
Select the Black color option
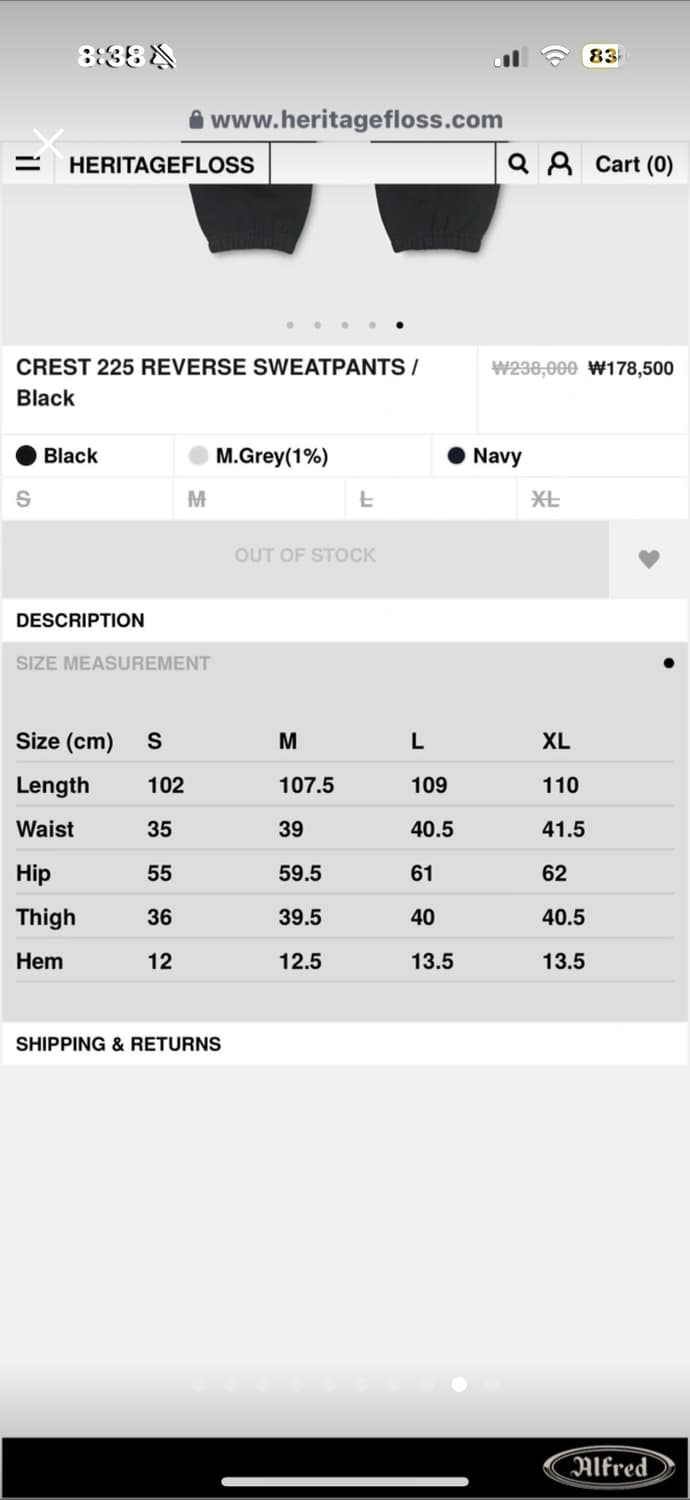[x=58, y=456]
